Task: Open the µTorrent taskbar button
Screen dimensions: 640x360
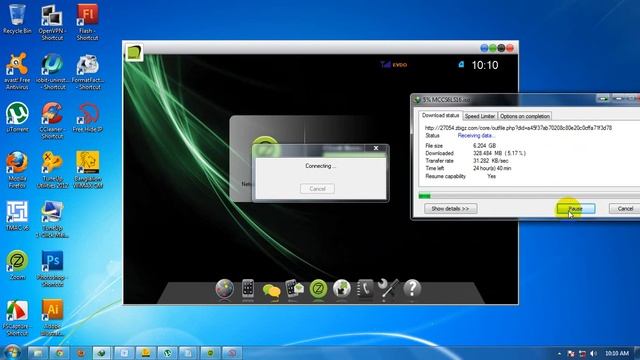Action: click(167, 353)
